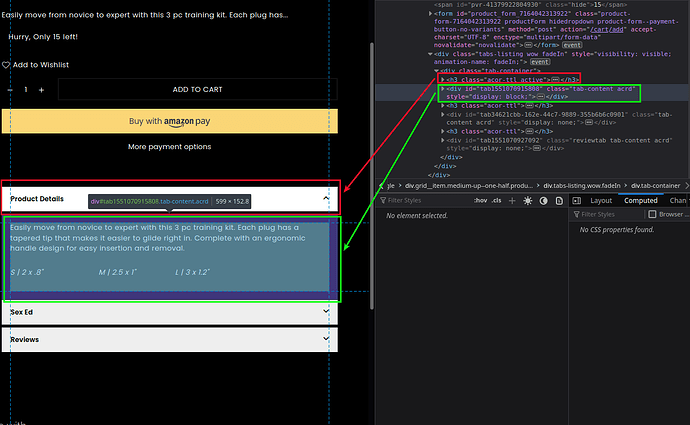Toggle light color scheme simulation sun icon
This screenshot has height=425, width=690.
click(527, 200)
